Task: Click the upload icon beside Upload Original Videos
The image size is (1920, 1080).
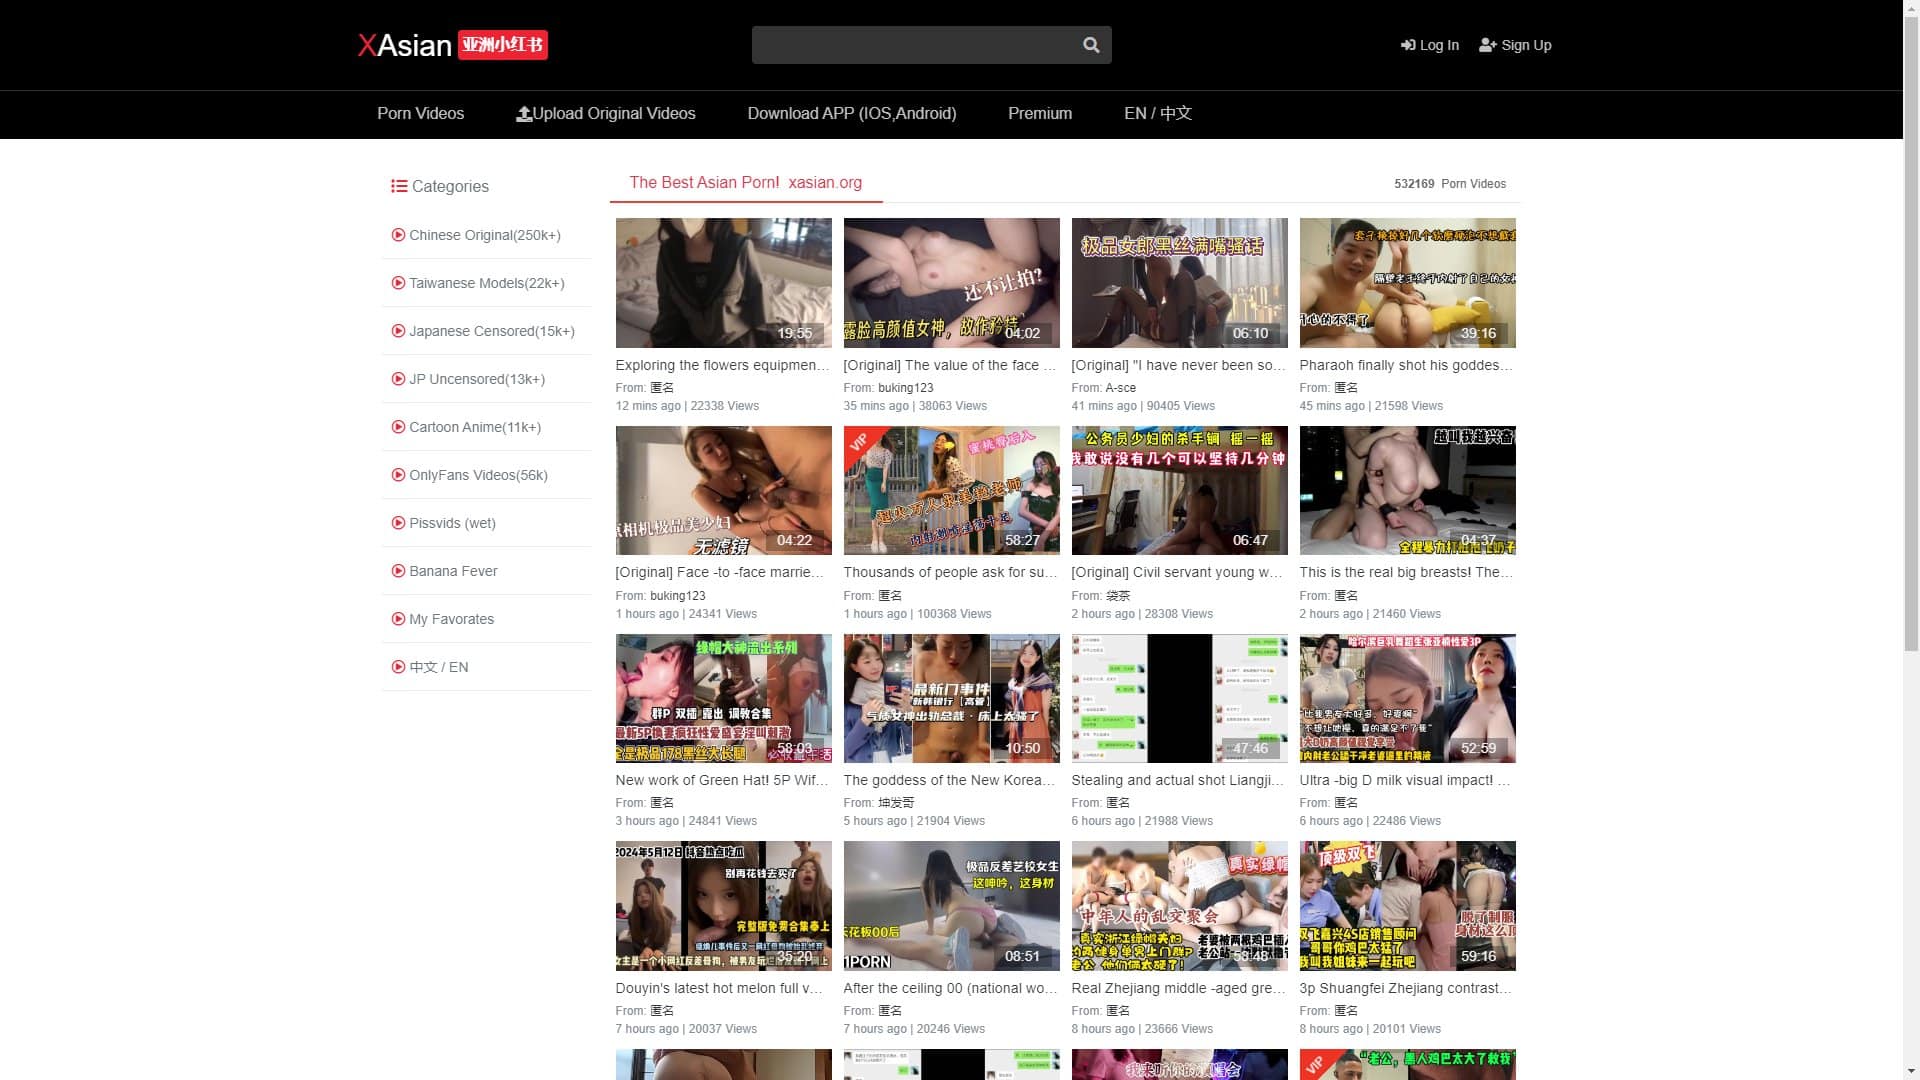Action: pos(524,113)
